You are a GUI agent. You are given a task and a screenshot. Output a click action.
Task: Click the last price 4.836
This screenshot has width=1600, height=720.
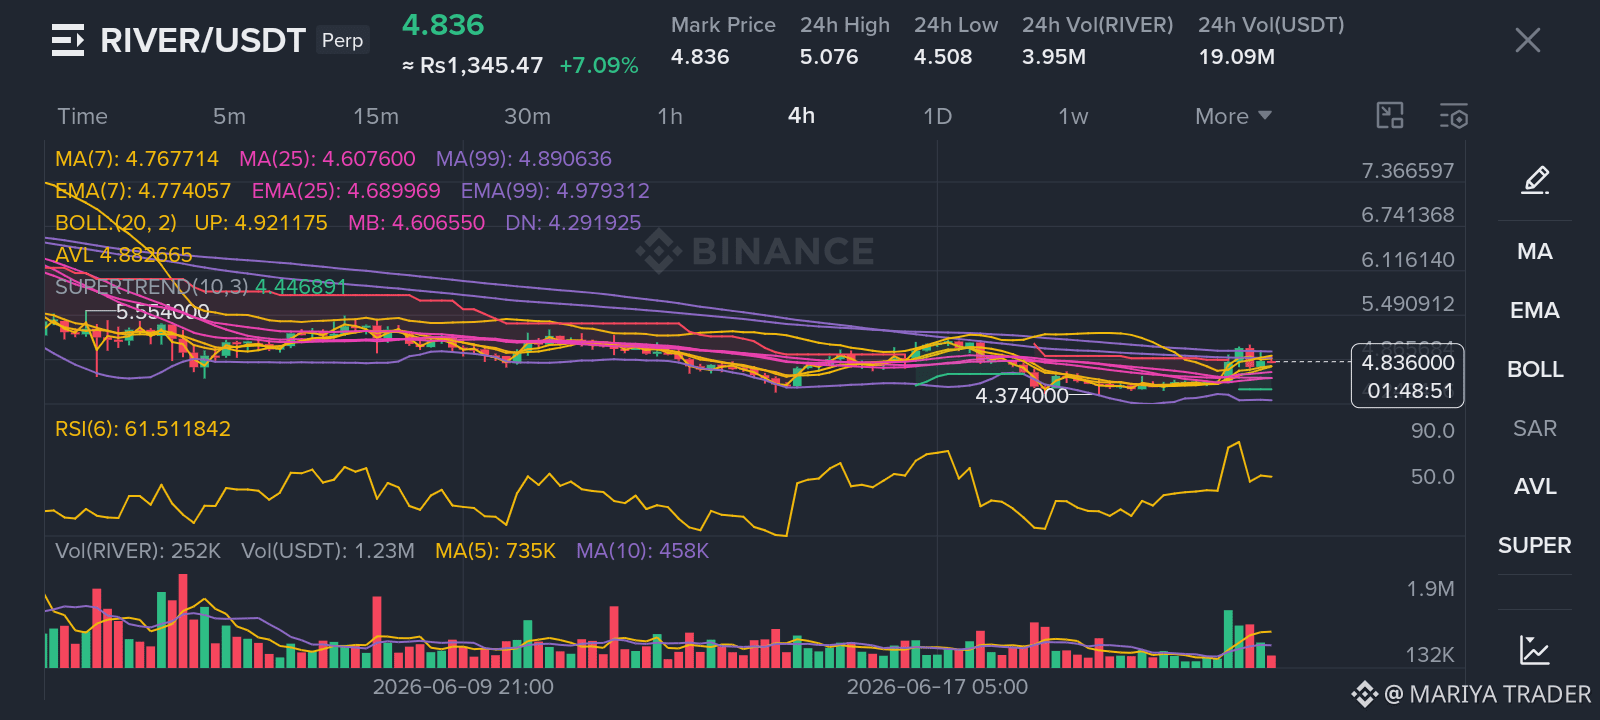tap(443, 25)
